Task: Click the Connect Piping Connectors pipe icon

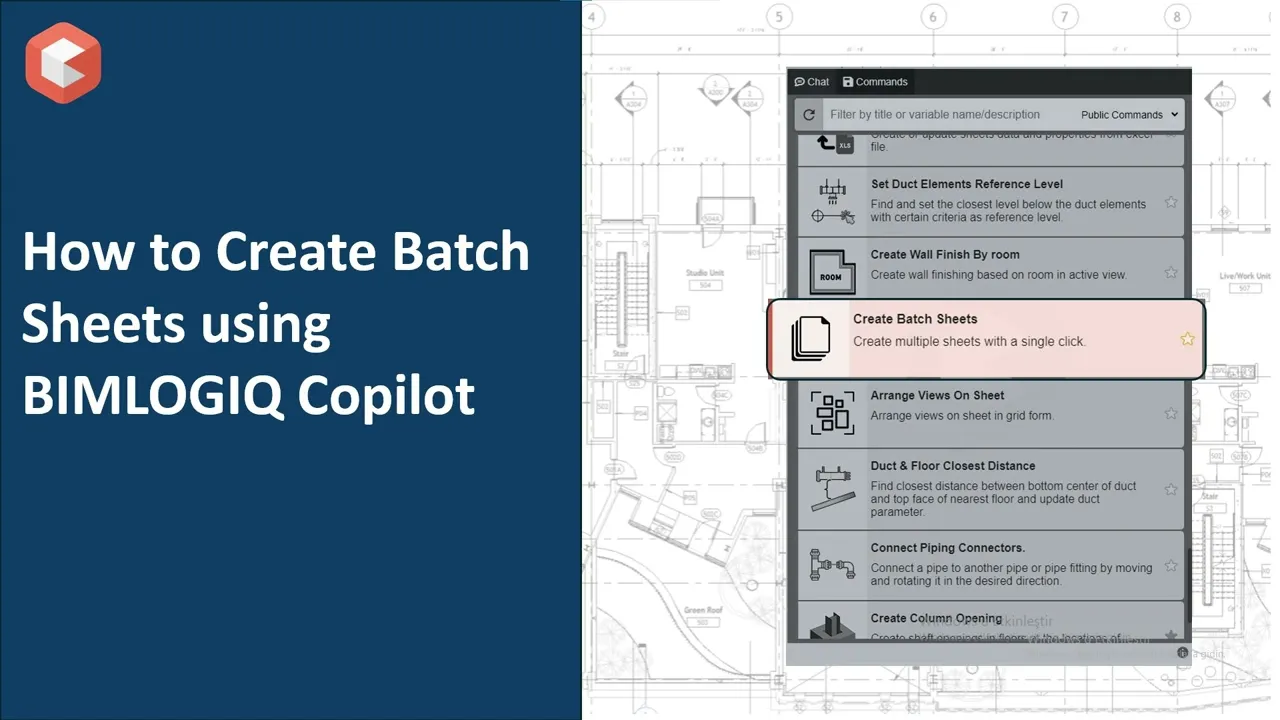Action: [x=832, y=566]
